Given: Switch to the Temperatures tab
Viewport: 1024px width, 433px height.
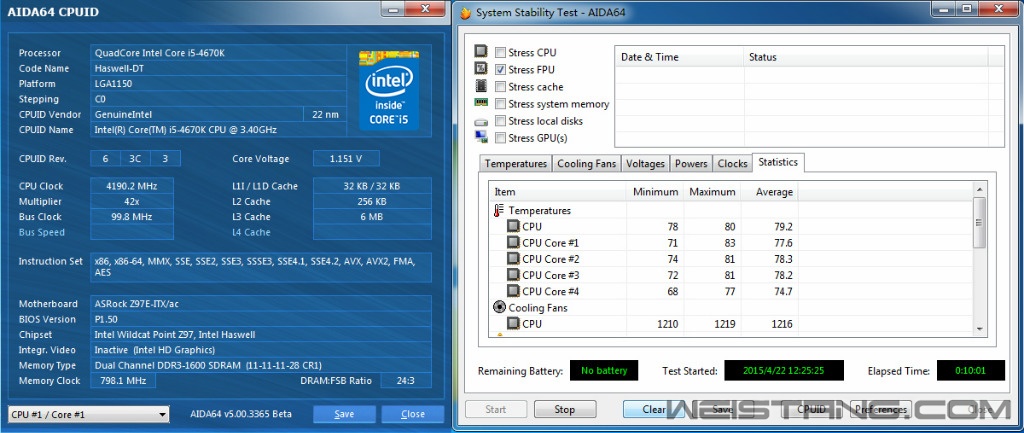Looking at the screenshot, I should pos(516,164).
